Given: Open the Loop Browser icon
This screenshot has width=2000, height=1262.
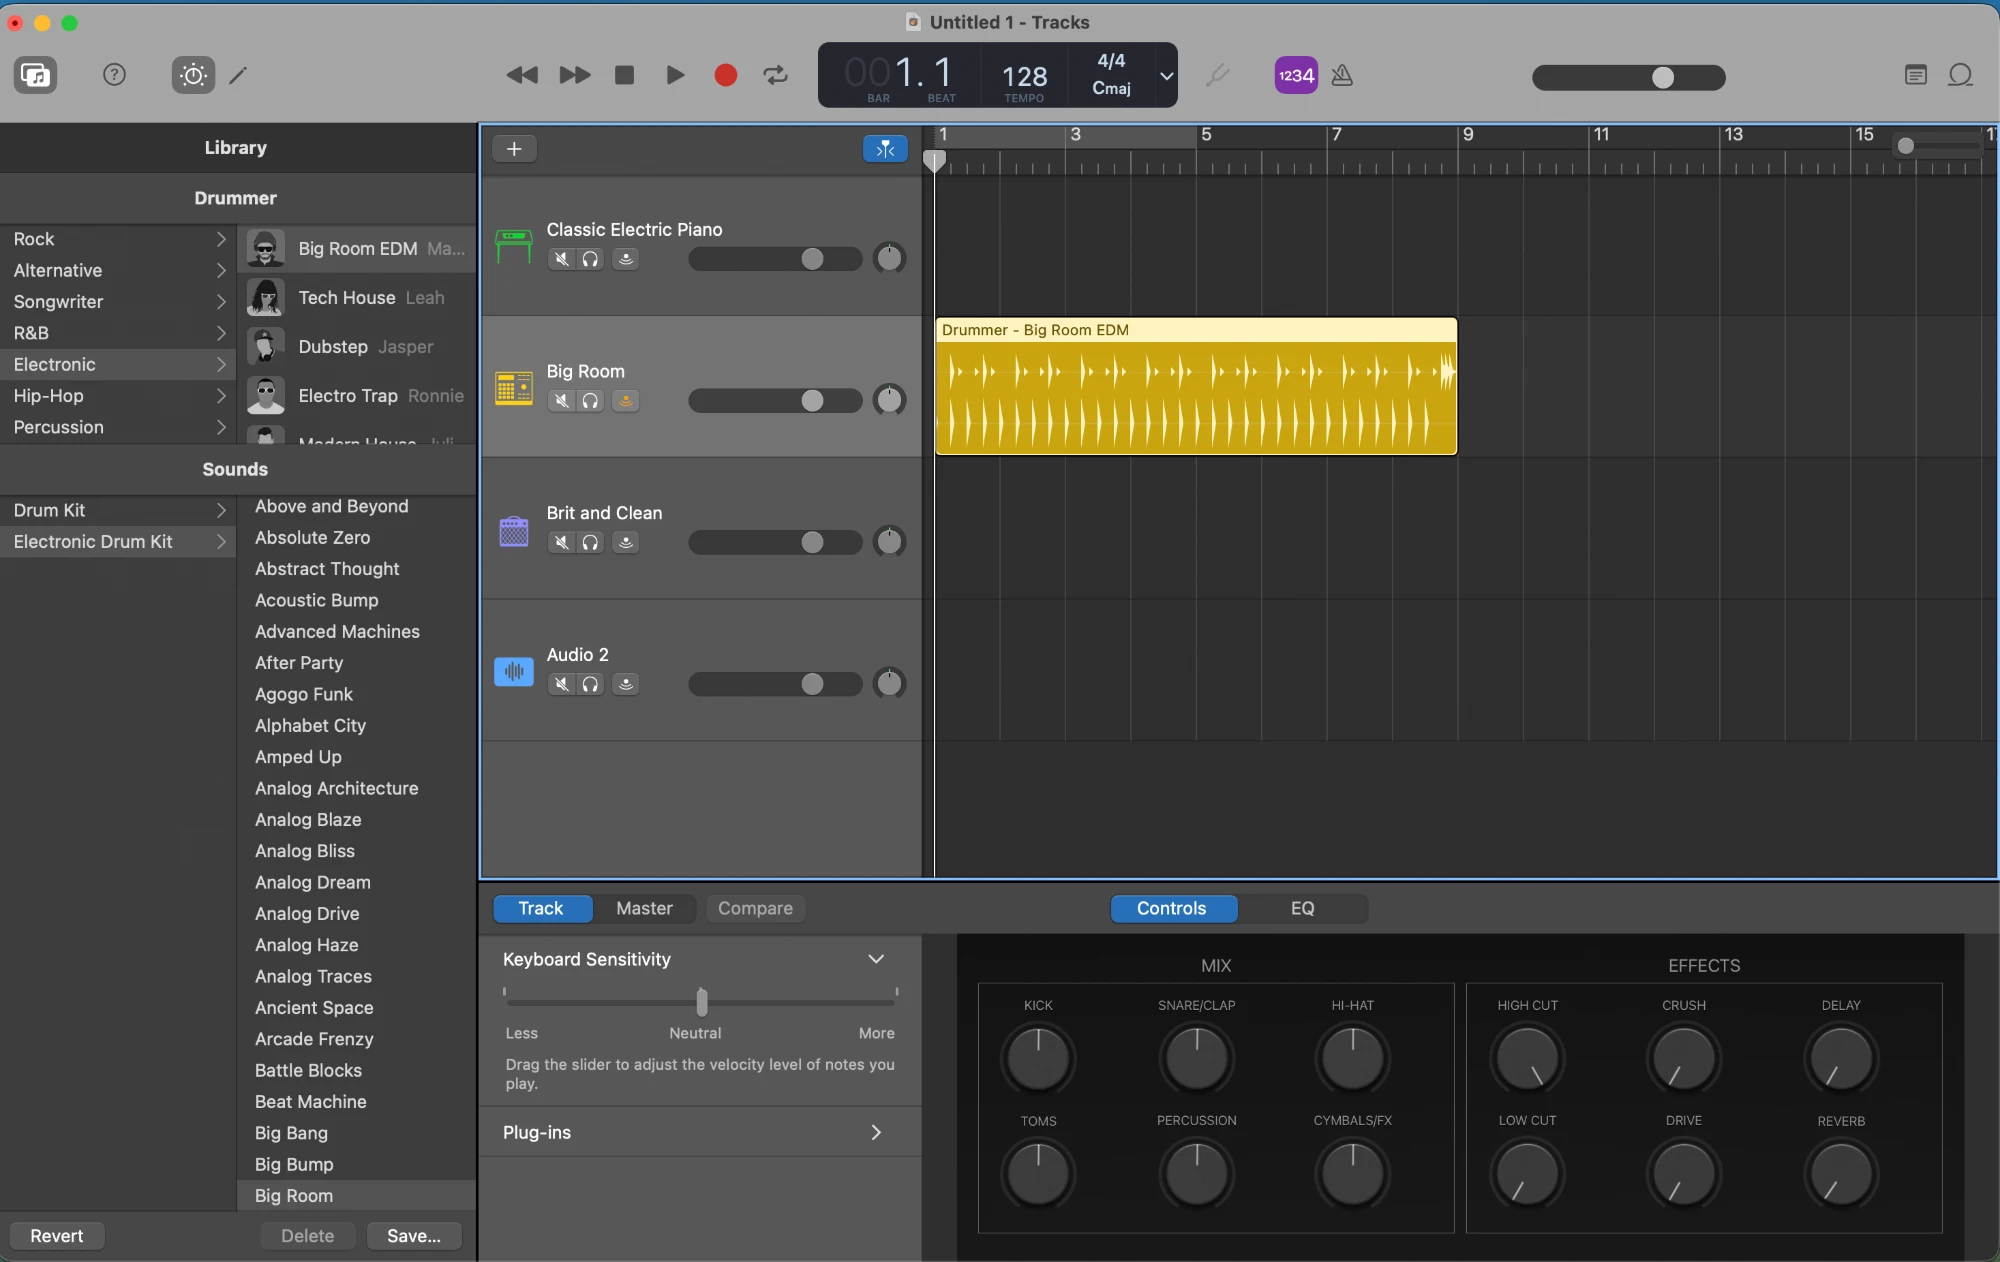Looking at the screenshot, I should click(1961, 75).
